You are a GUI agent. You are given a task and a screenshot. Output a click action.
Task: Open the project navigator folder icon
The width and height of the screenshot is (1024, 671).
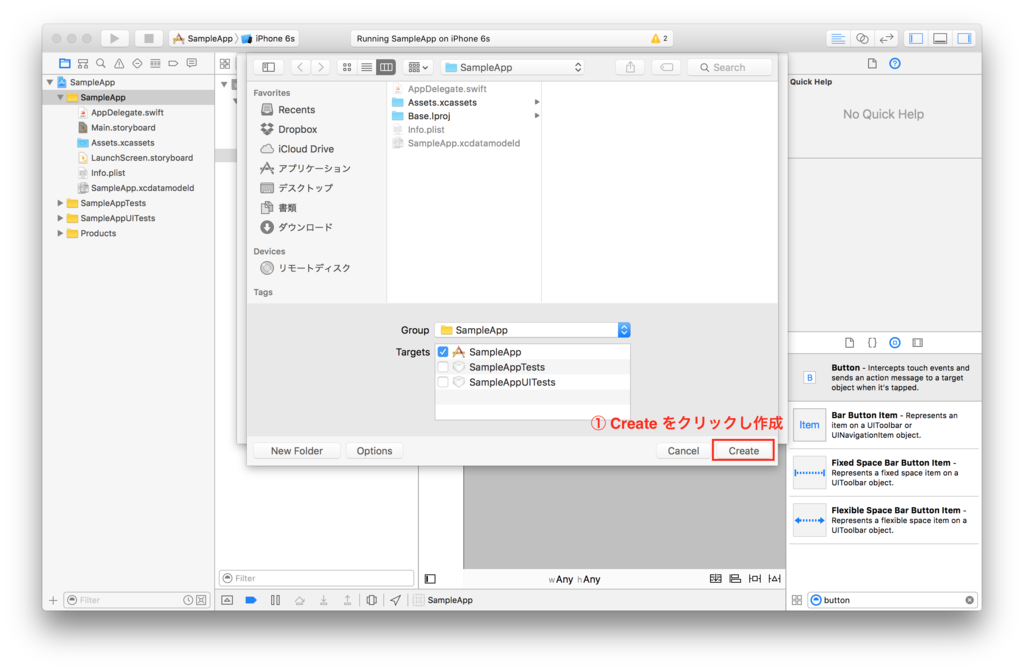point(64,63)
